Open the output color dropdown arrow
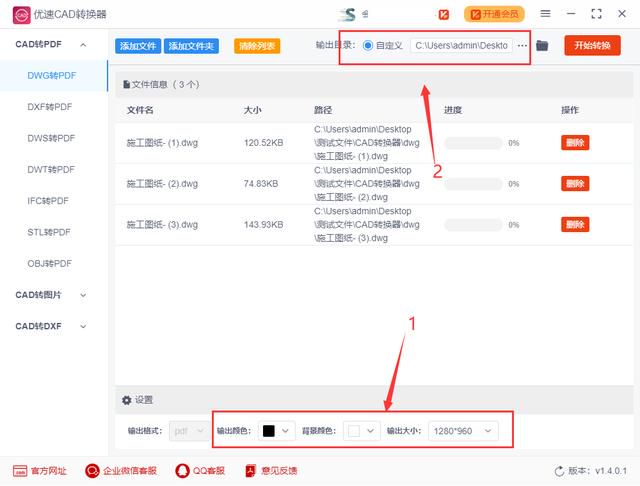Image resolution: width=640 pixels, height=486 pixels. pyautogui.click(x=285, y=431)
